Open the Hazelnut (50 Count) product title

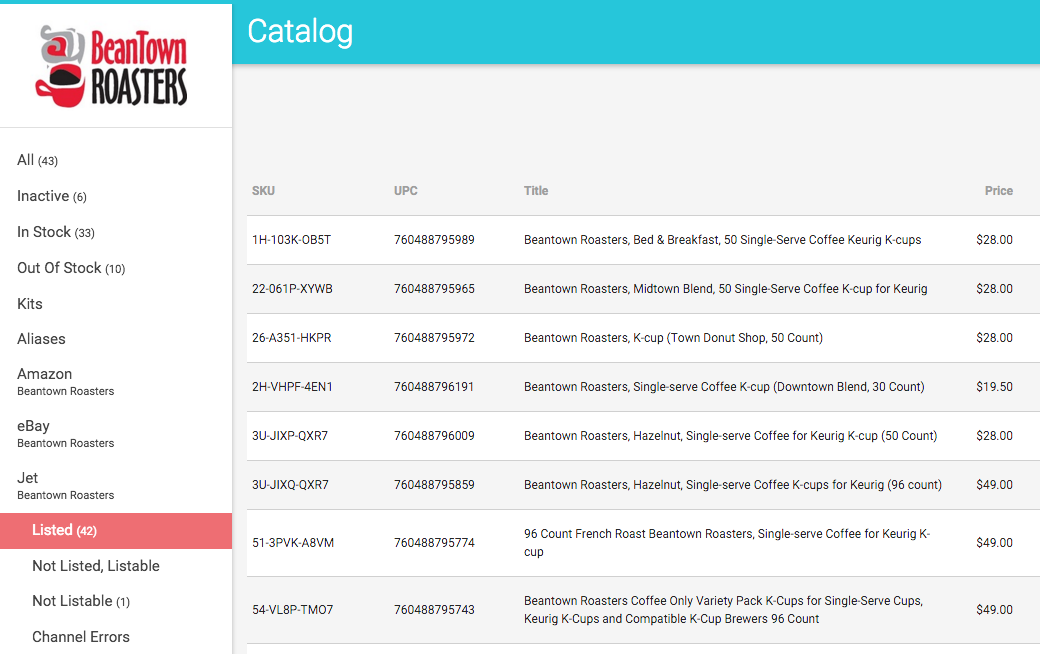[x=730, y=436]
